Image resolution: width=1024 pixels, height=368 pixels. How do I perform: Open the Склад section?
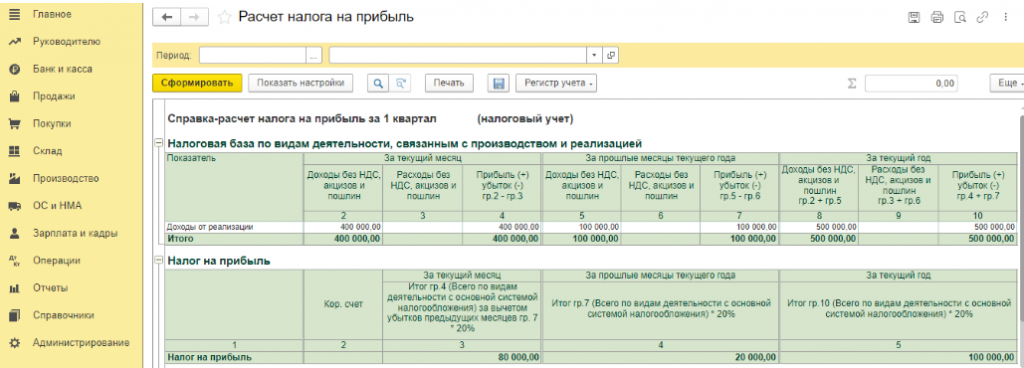click(x=47, y=151)
